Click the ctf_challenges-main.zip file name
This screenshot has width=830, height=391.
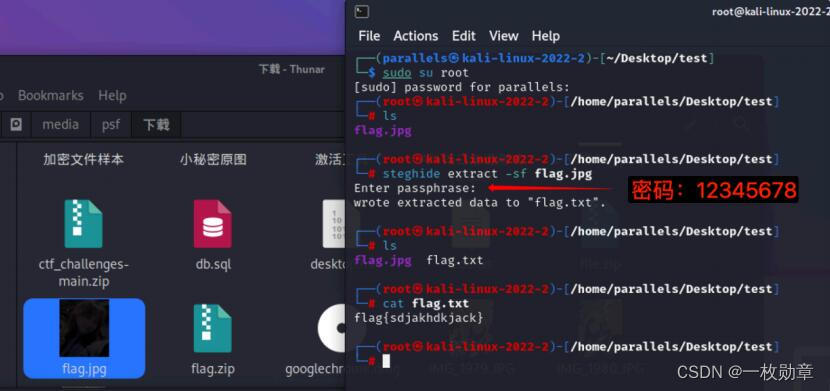(84, 272)
